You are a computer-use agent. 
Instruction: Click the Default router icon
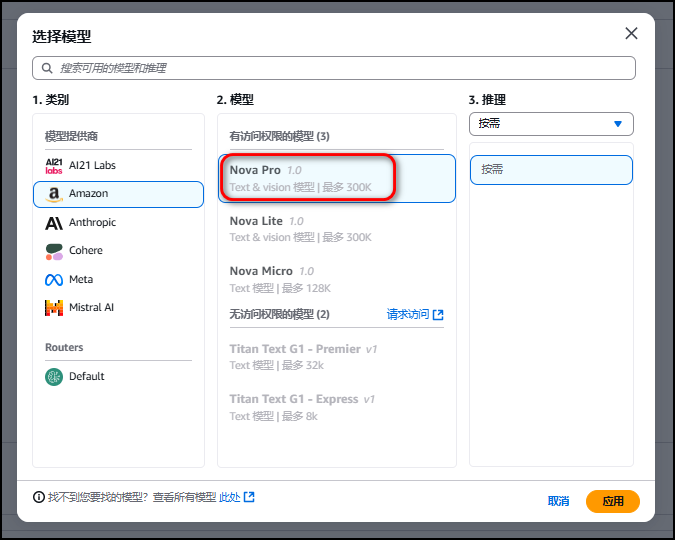click(54, 377)
